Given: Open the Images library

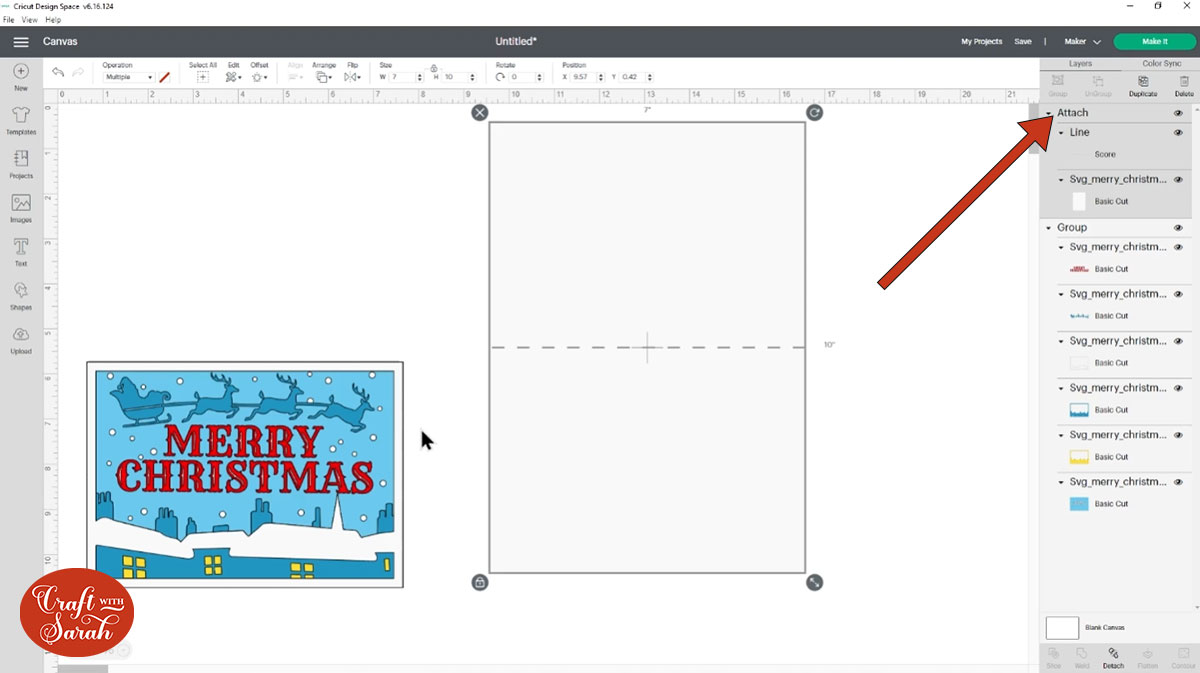Looking at the screenshot, I should point(21,208).
